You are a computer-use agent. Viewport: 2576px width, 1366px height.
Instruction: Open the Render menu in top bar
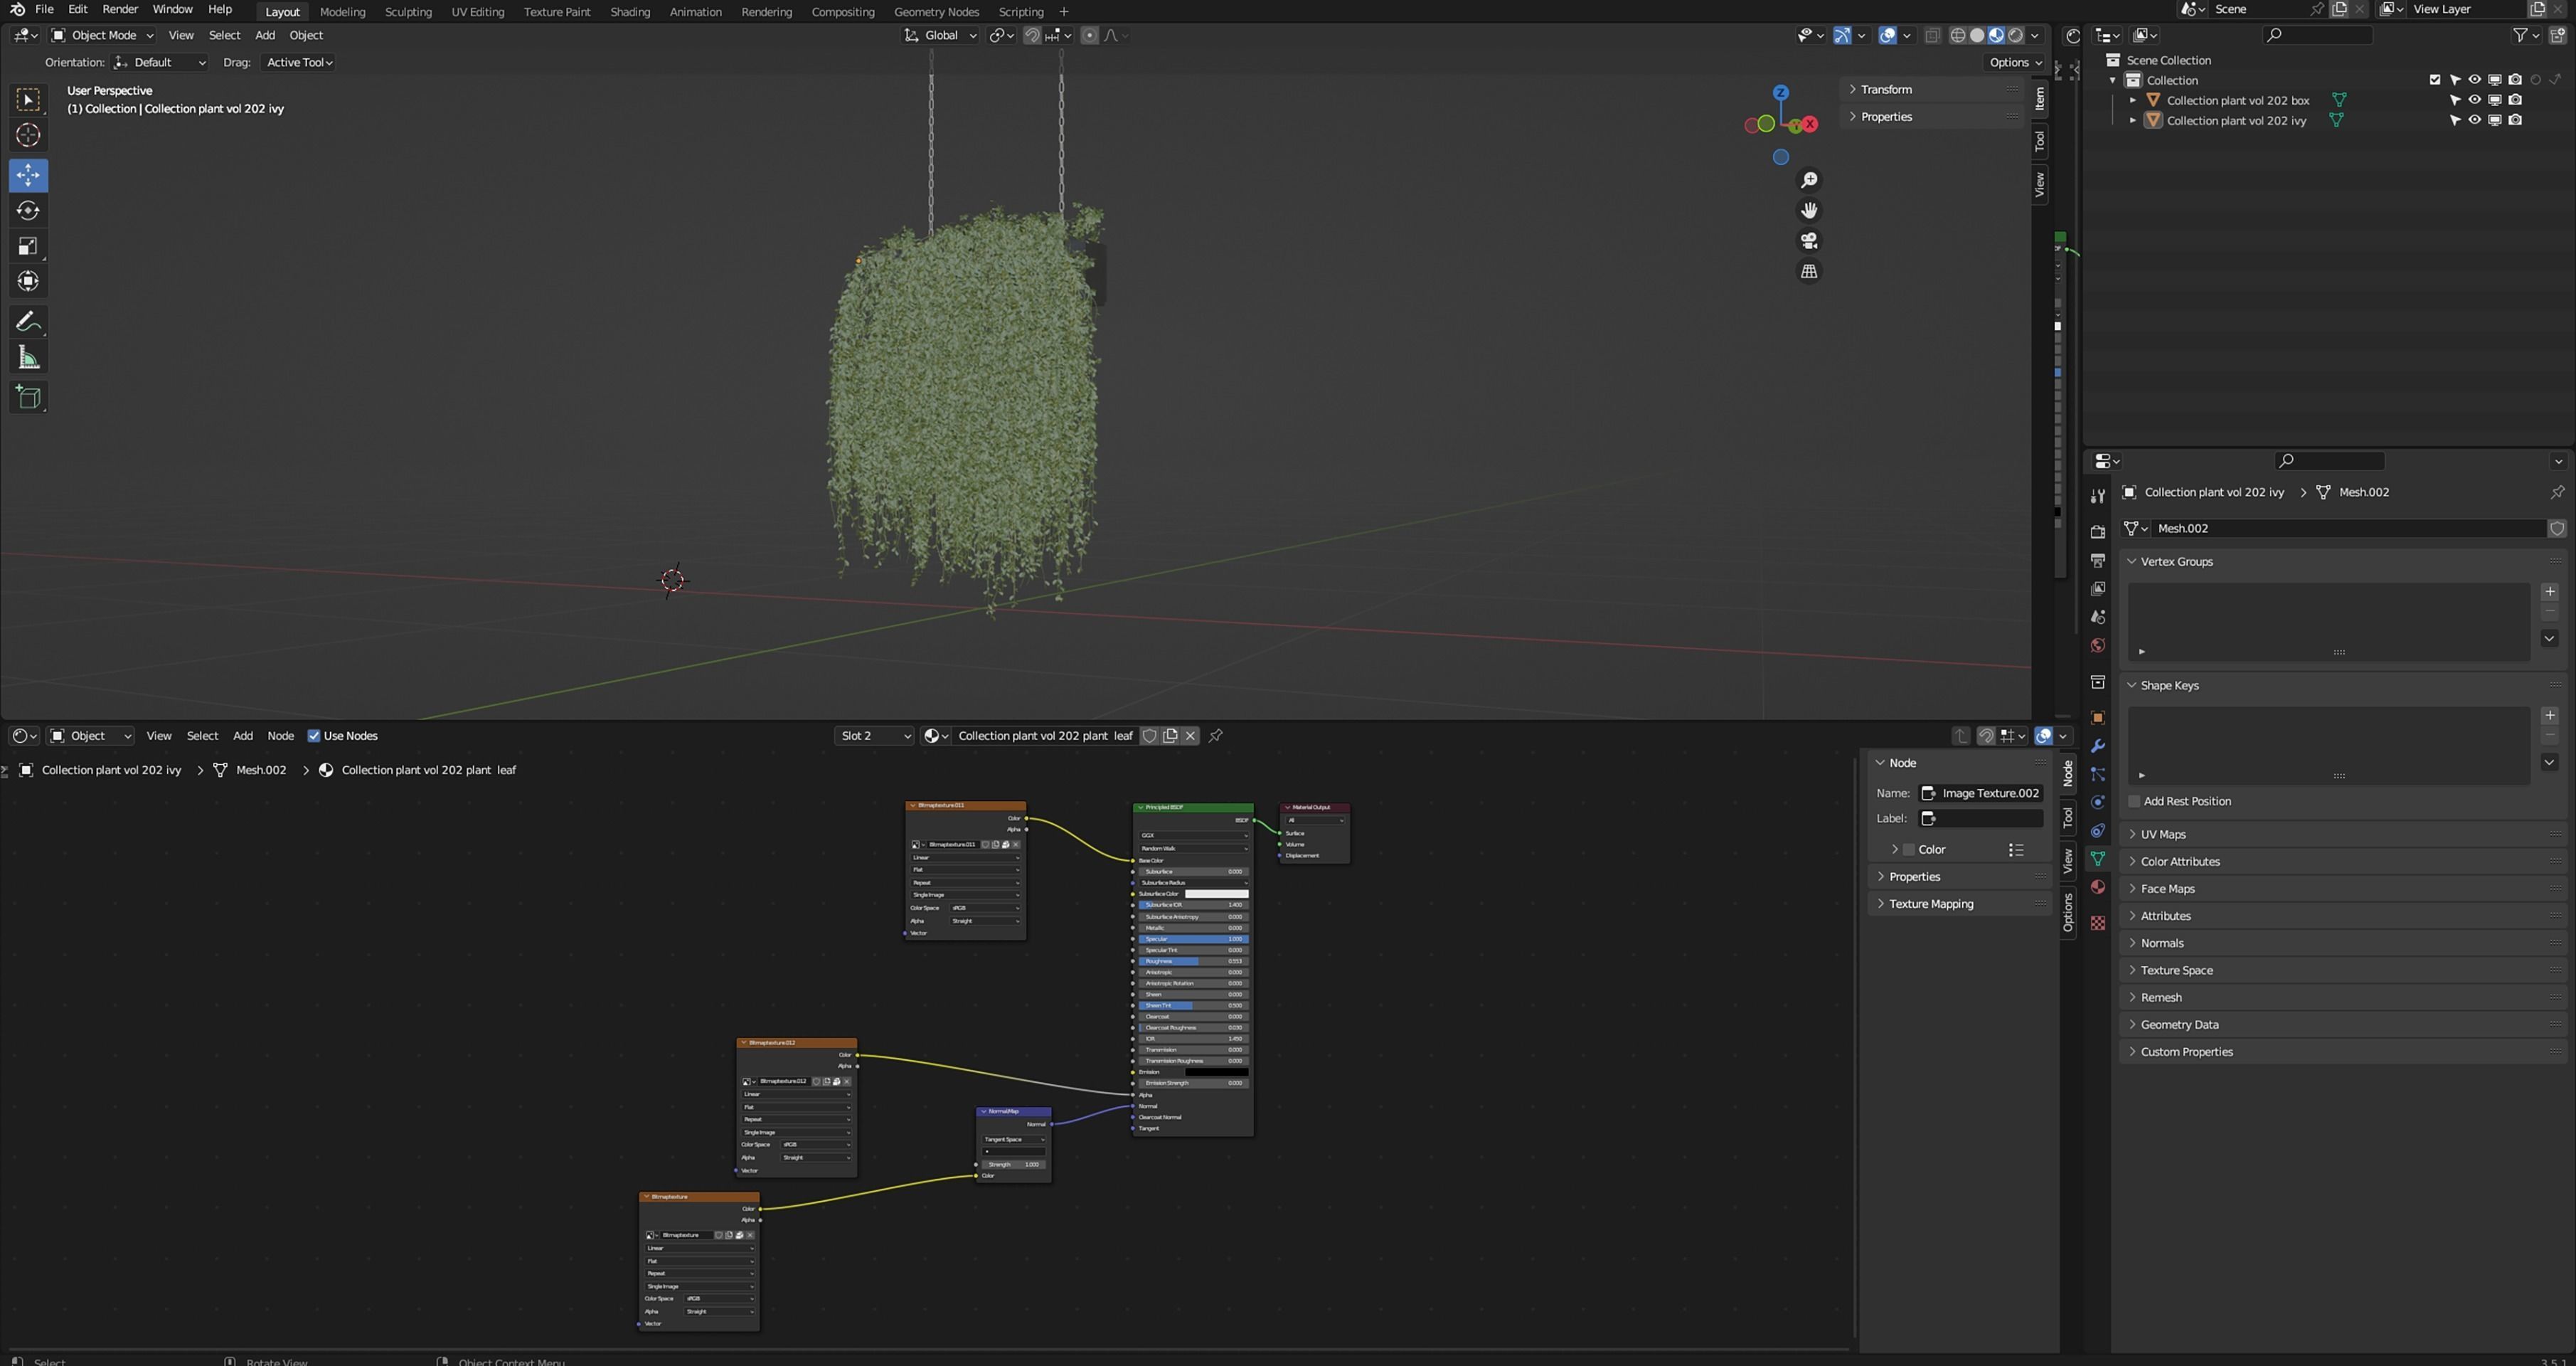[120, 9]
